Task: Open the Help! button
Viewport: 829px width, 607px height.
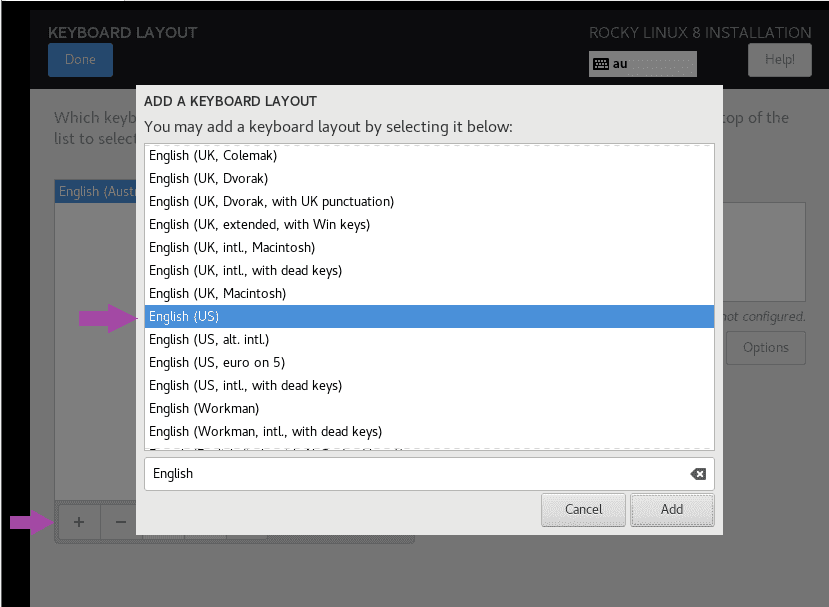Action: click(779, 60)
